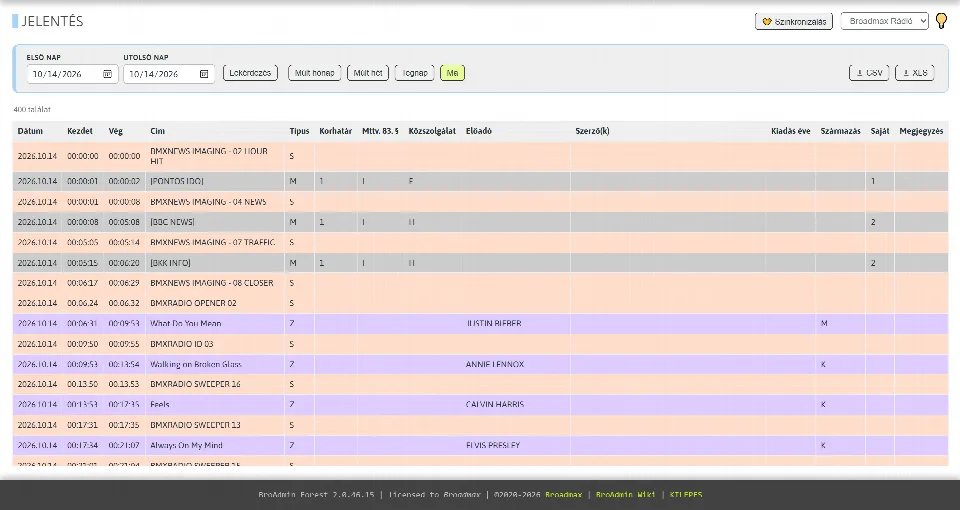
Task: Download report as XLS
Action: [915, 73]
